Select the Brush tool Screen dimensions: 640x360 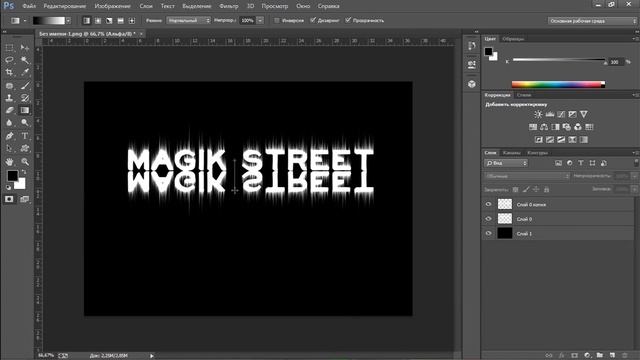(24, 85)
